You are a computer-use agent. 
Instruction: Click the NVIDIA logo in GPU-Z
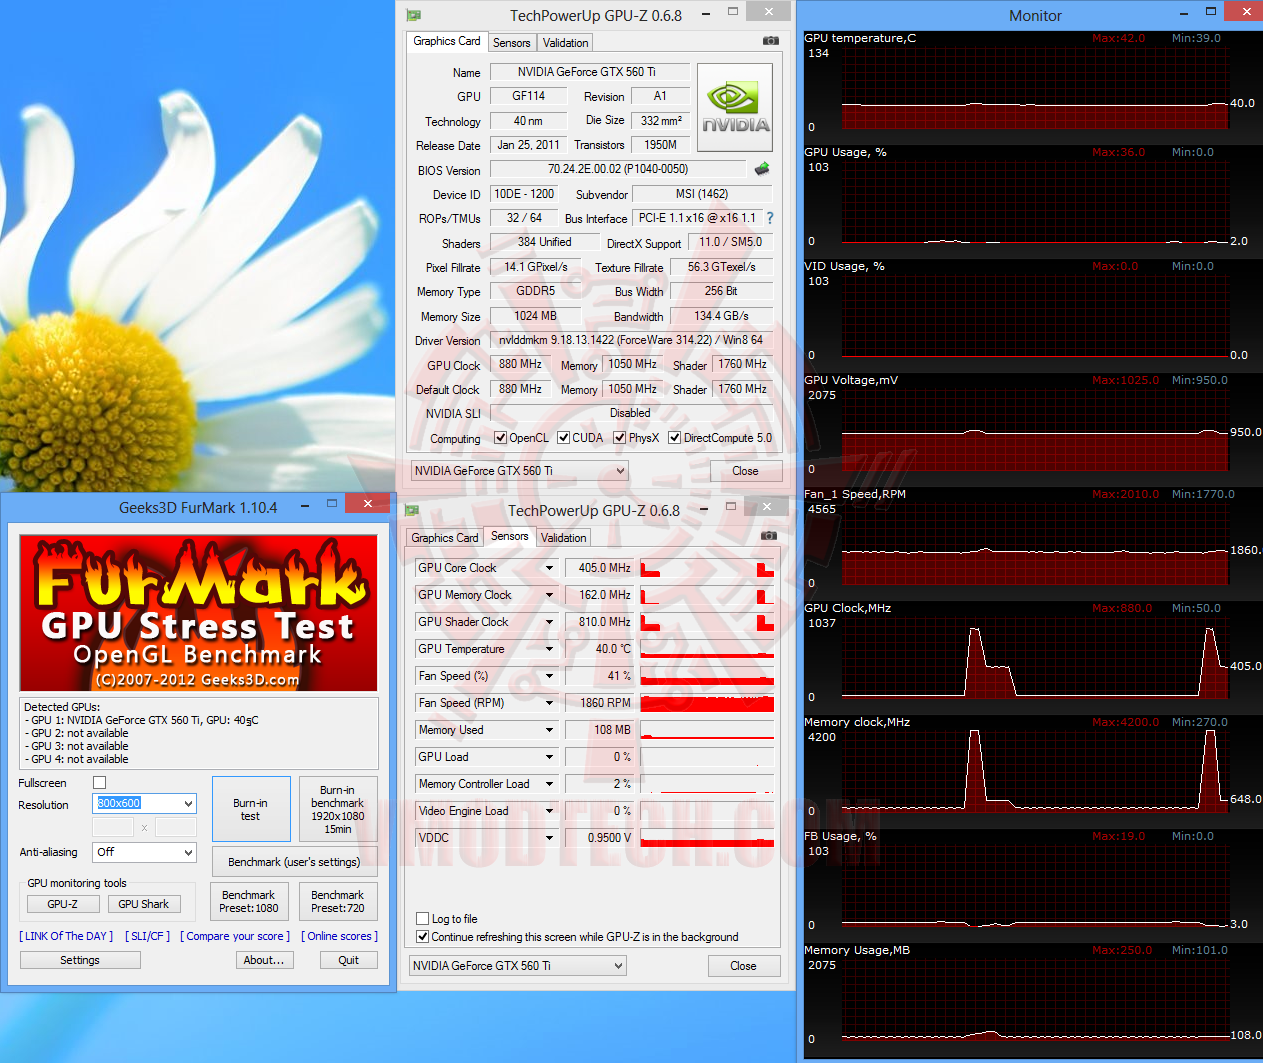click(735, 108)
